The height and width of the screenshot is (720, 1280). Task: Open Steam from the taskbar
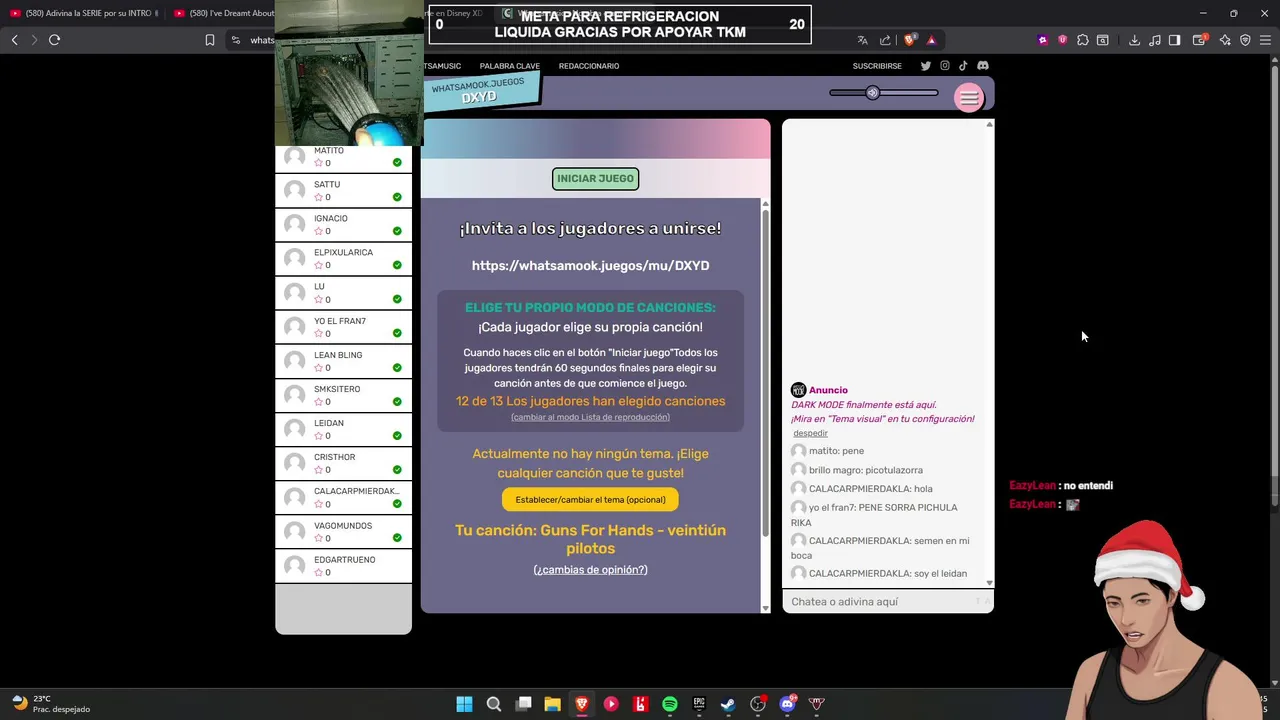[x=728, y=704]
